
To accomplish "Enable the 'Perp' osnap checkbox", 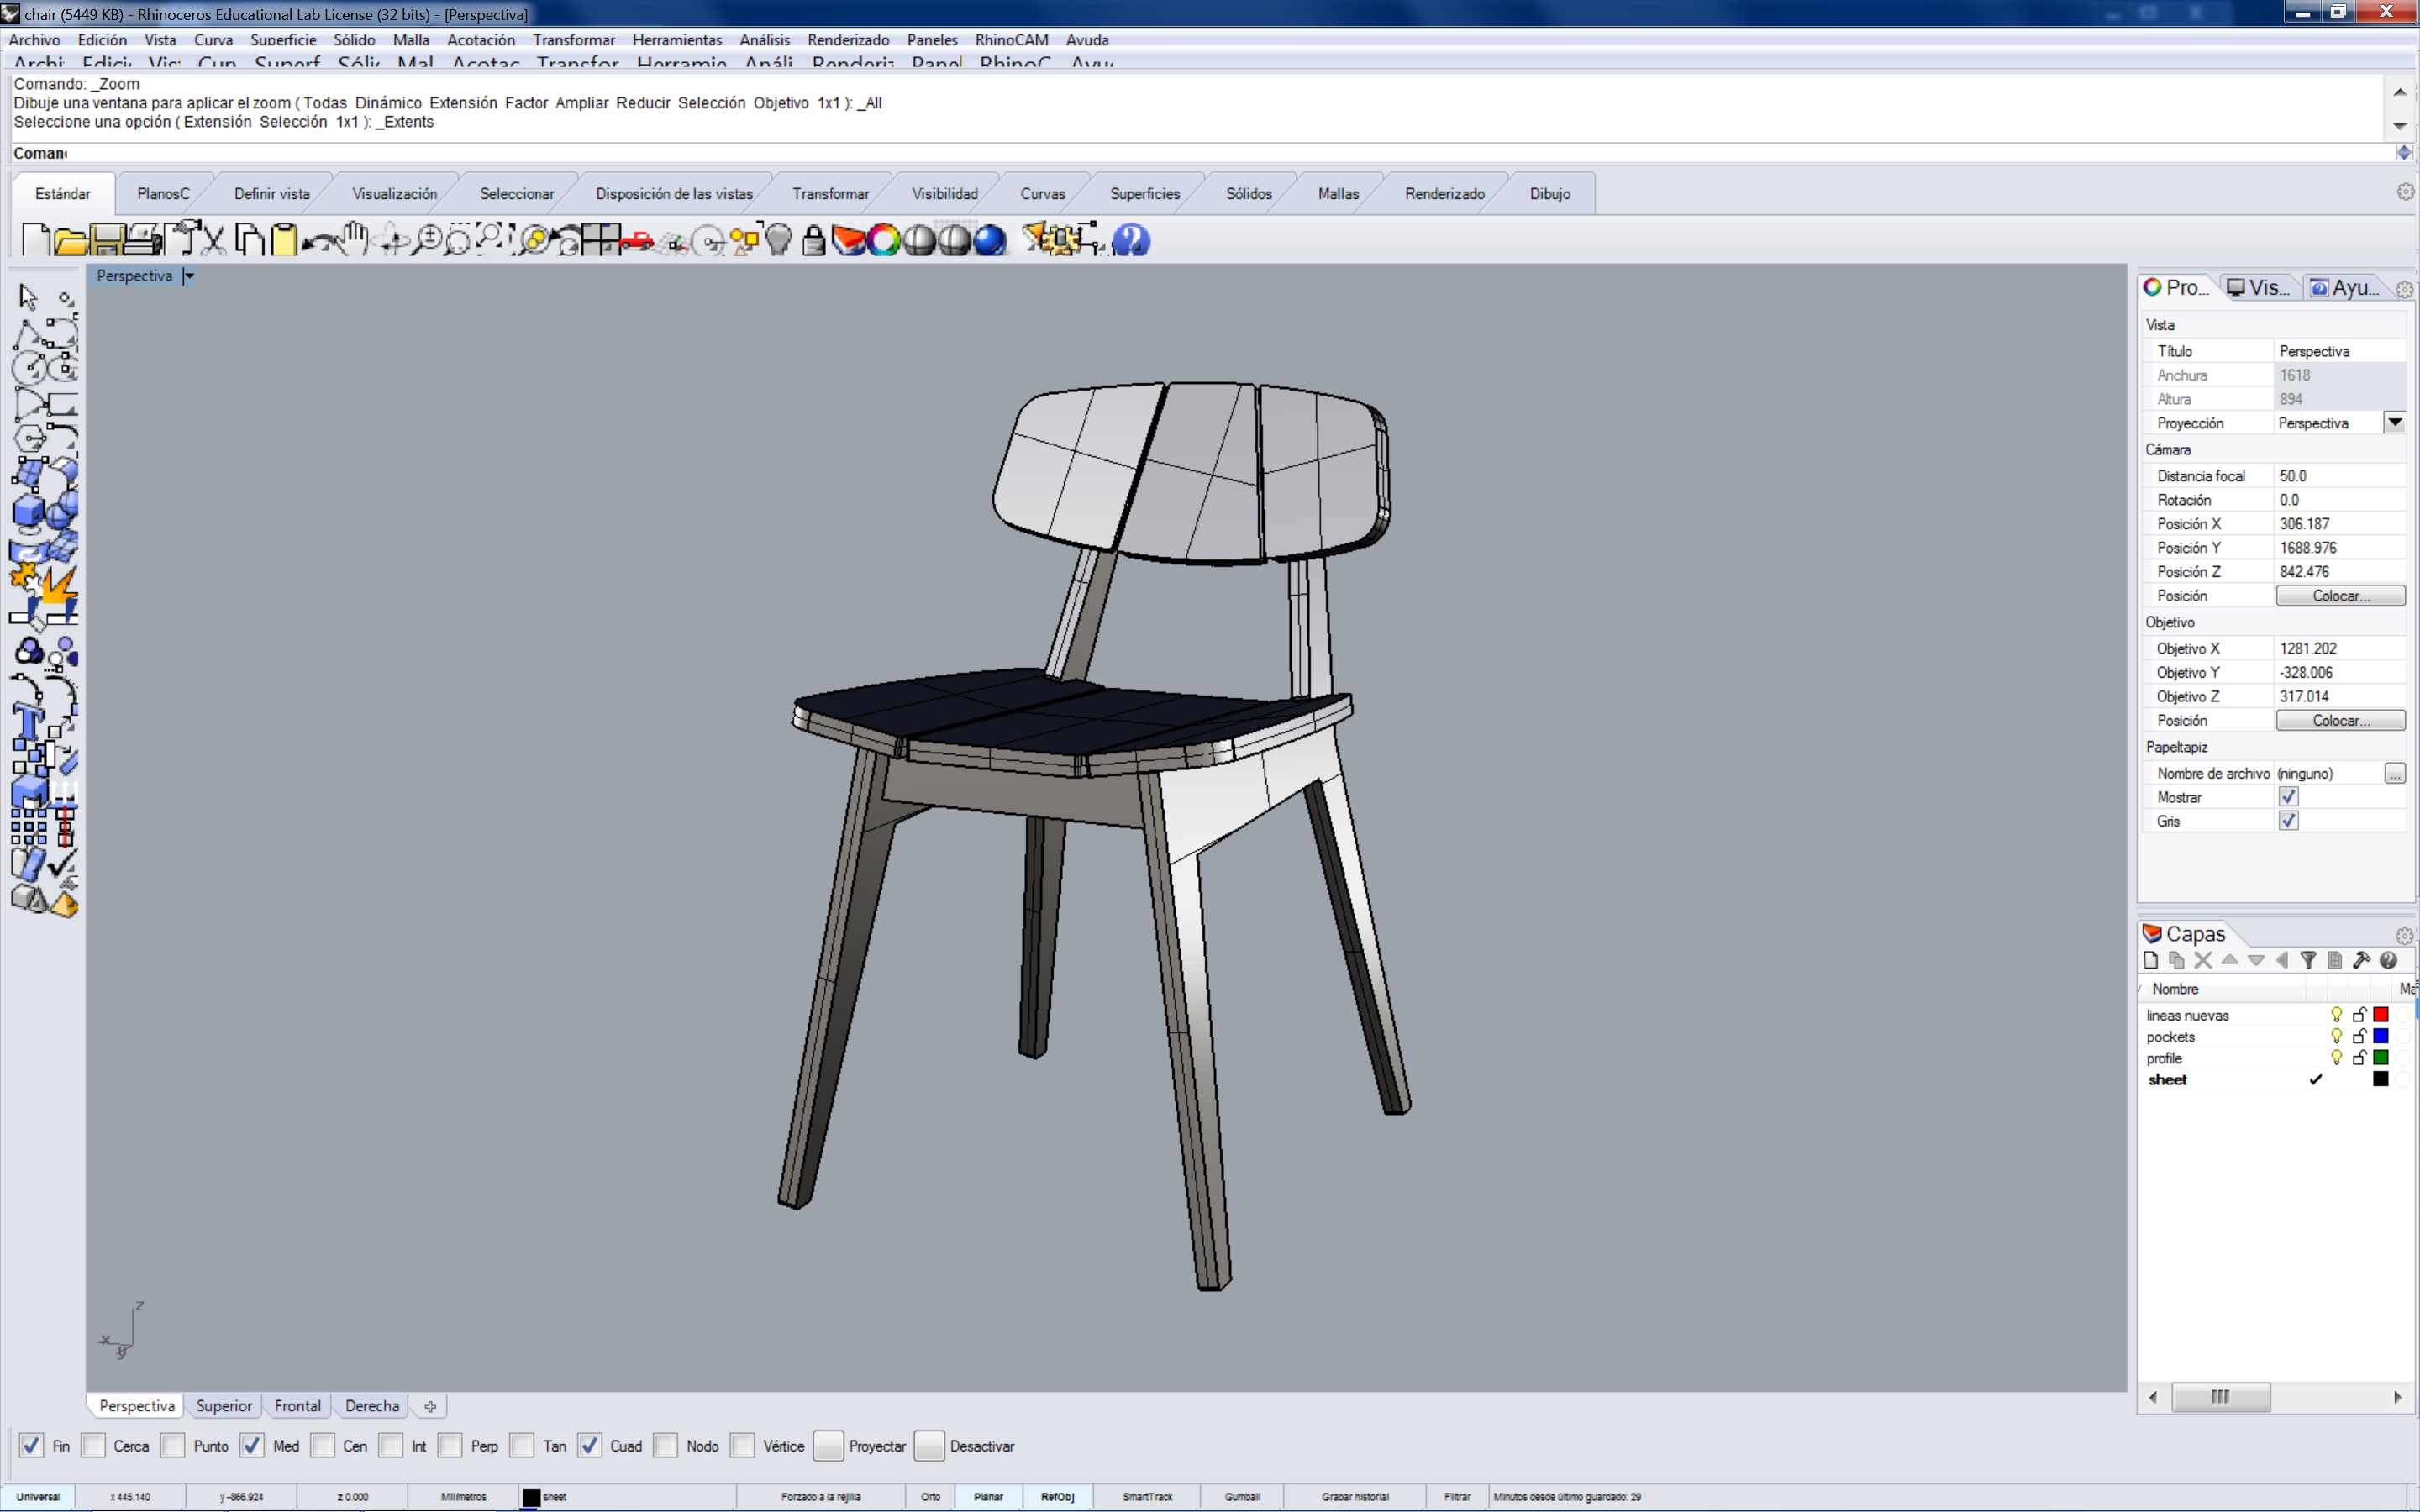I will pyautogui.click(x=451, y=1446).
